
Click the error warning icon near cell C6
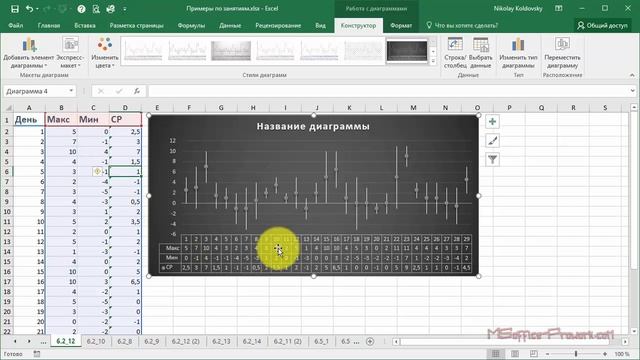click(97, 172)
